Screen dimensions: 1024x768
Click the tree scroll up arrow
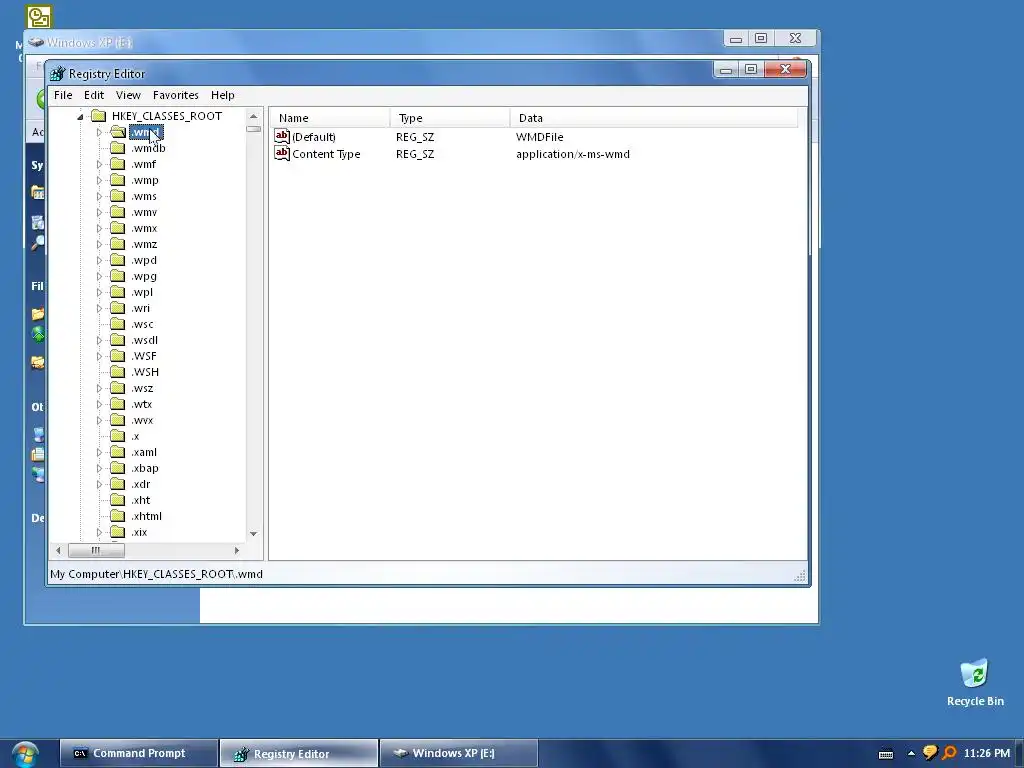(253, 116)
